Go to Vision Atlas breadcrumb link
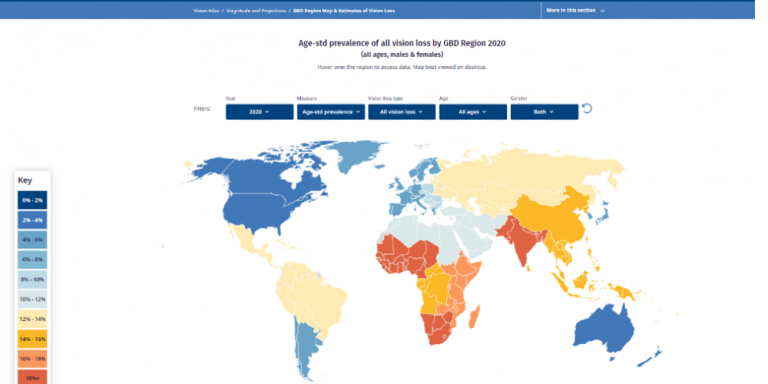Image resolution: width=768 pixels, height=384 pixels. coord(206,10)
